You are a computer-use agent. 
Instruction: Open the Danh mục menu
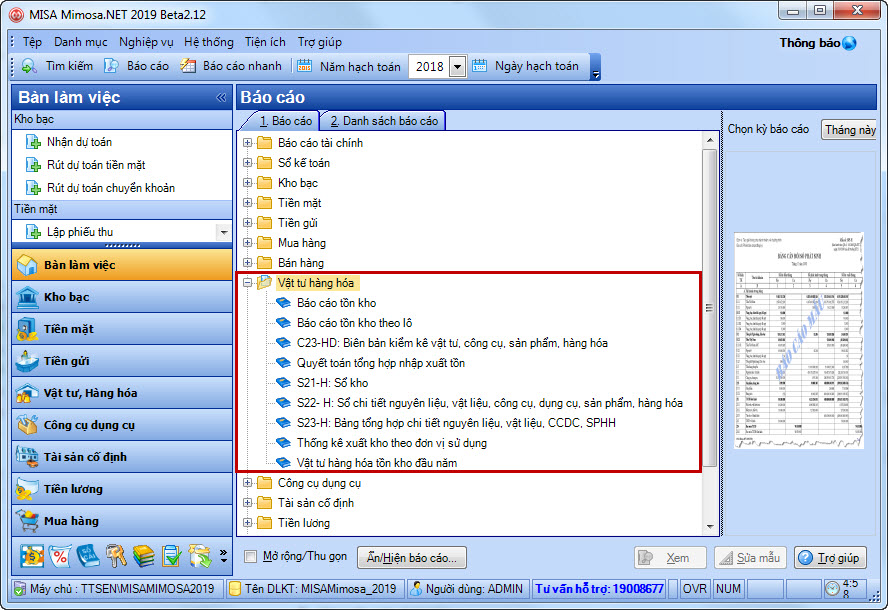tap(80, 42)
